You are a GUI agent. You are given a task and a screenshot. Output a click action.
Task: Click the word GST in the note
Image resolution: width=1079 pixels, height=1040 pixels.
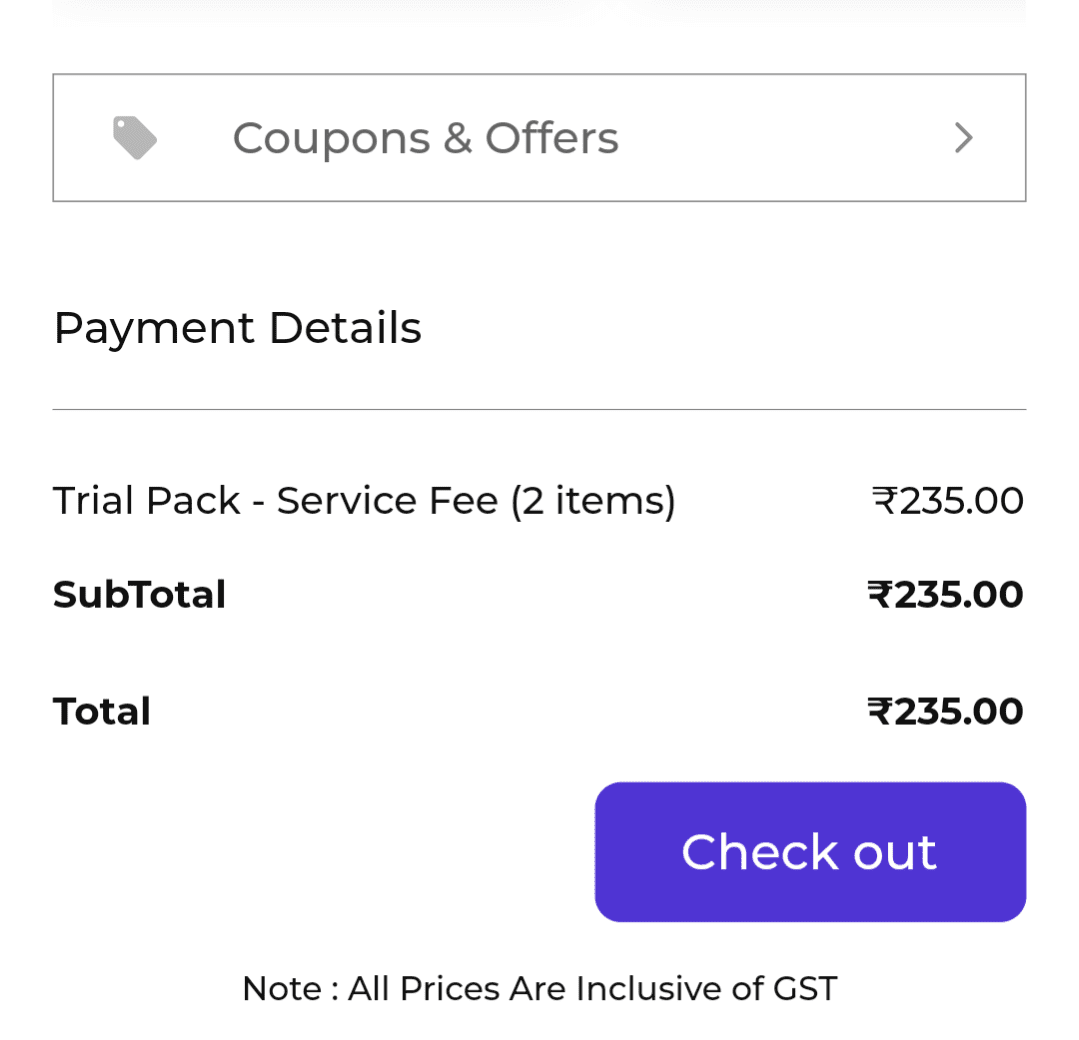805,989
